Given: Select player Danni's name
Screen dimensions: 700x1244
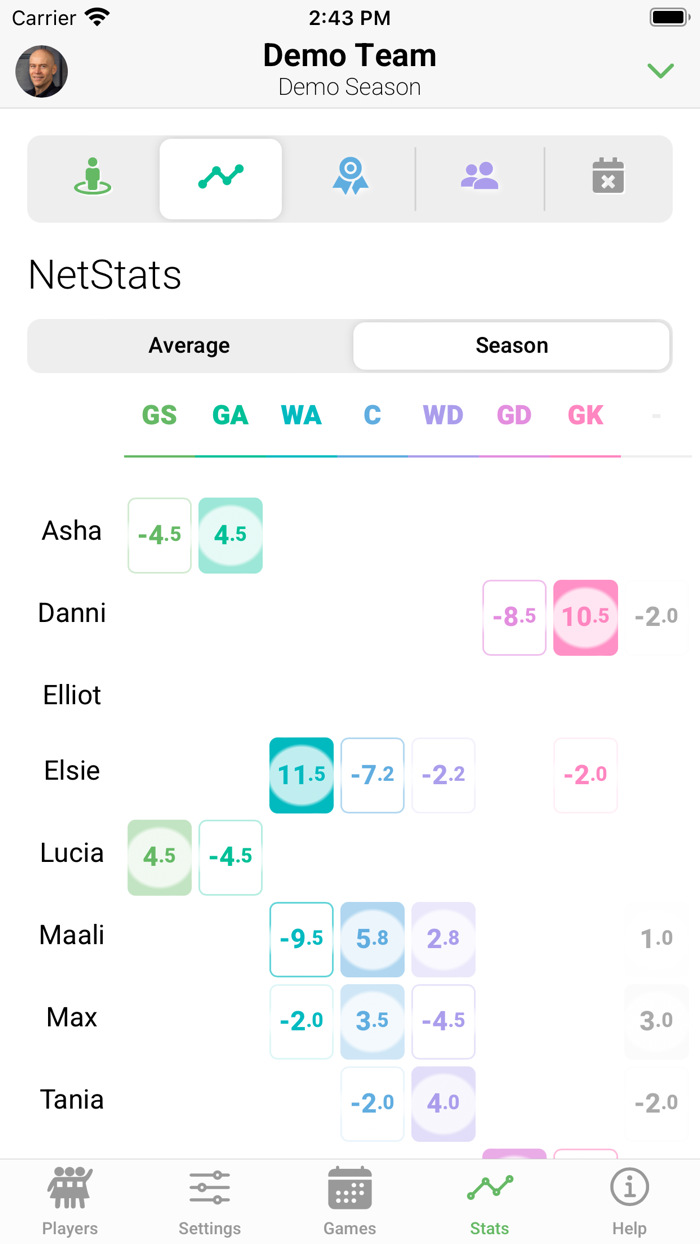Looking at the screenshot, I should (x=71, y=613).
